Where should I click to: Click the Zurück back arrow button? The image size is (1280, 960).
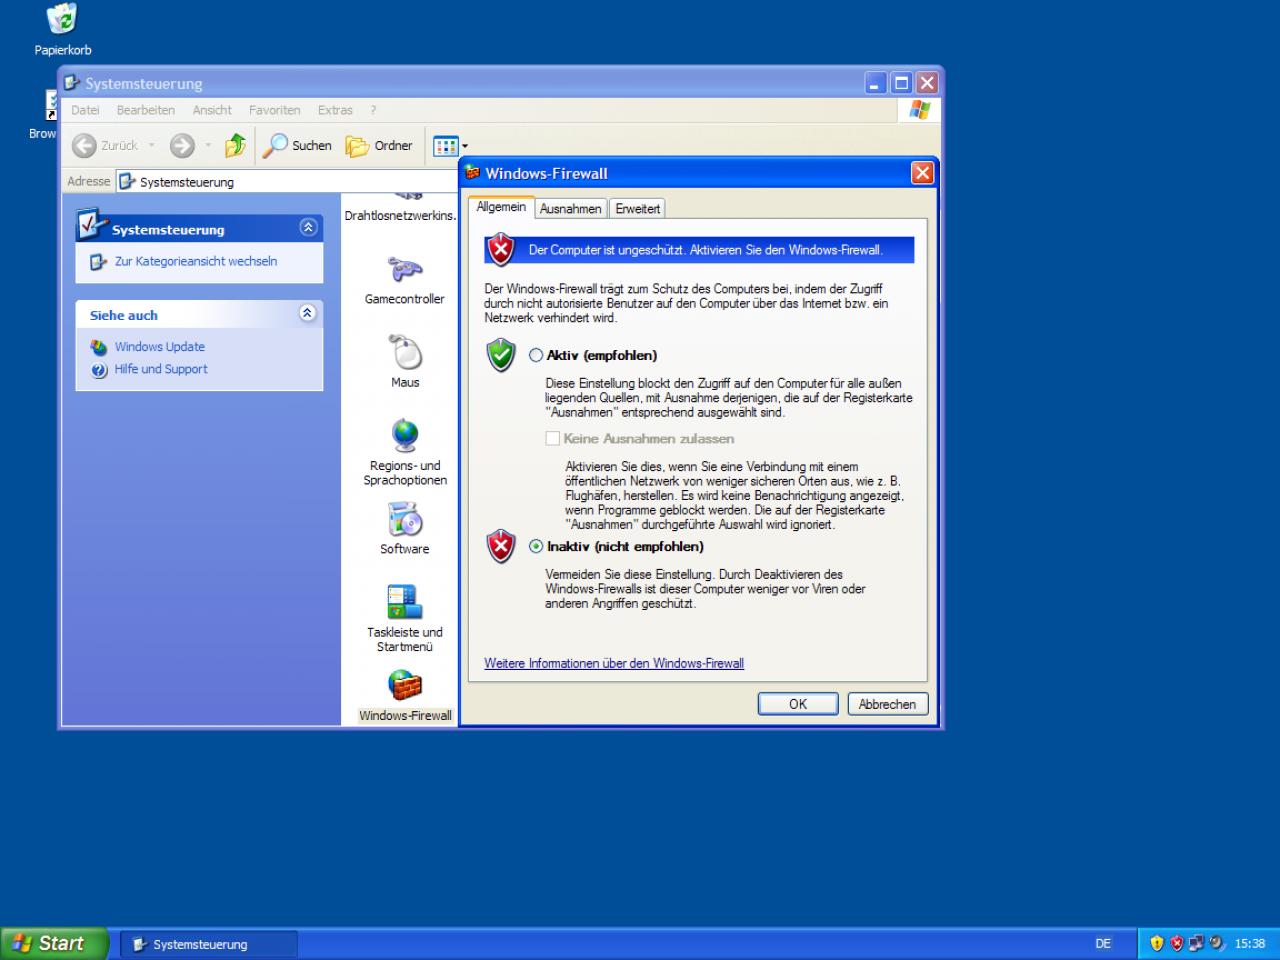click(84, 146)
